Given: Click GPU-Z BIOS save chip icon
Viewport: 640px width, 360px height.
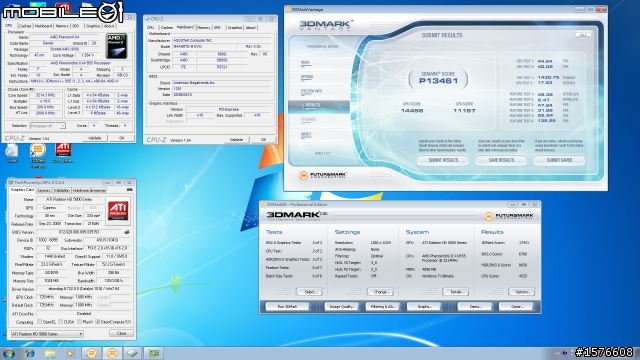Looking at the screenshot, I should [x=127, y=232].
